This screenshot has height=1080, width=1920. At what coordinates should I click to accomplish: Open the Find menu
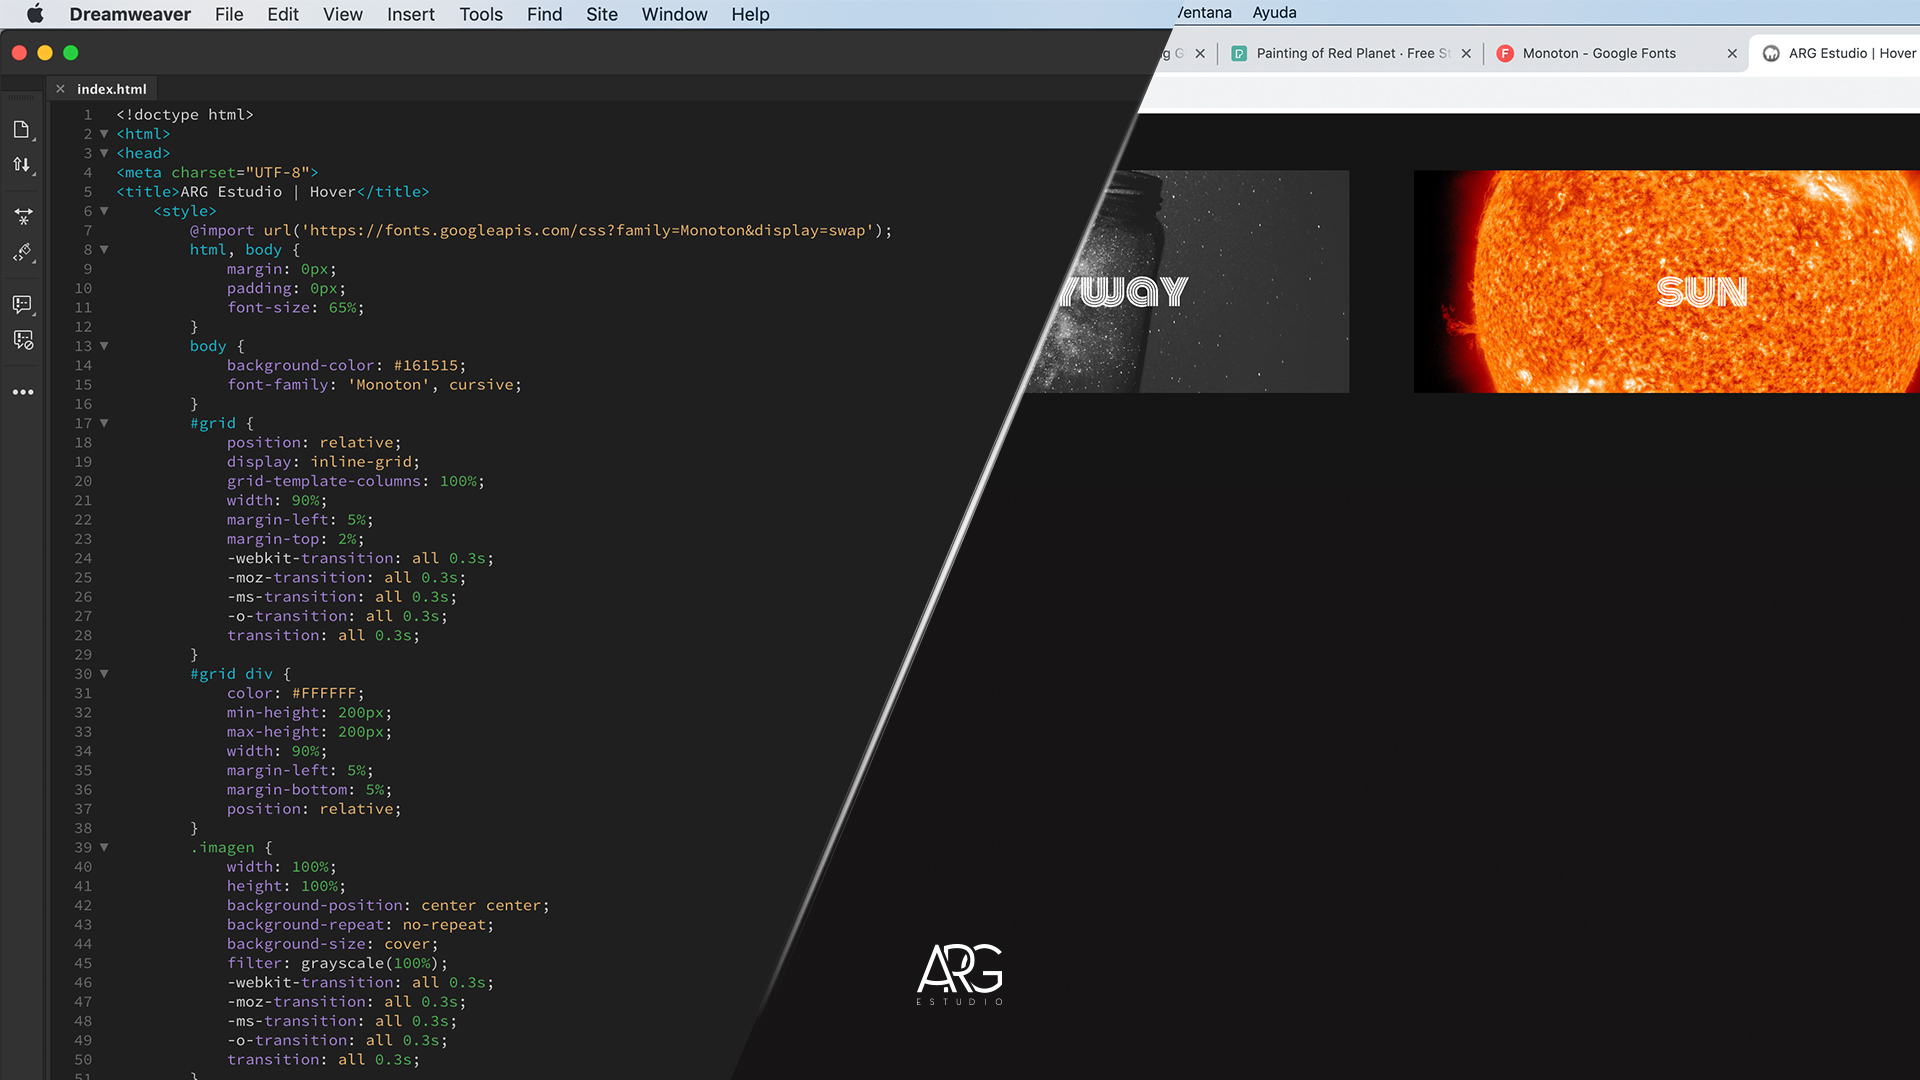(545, 14)
